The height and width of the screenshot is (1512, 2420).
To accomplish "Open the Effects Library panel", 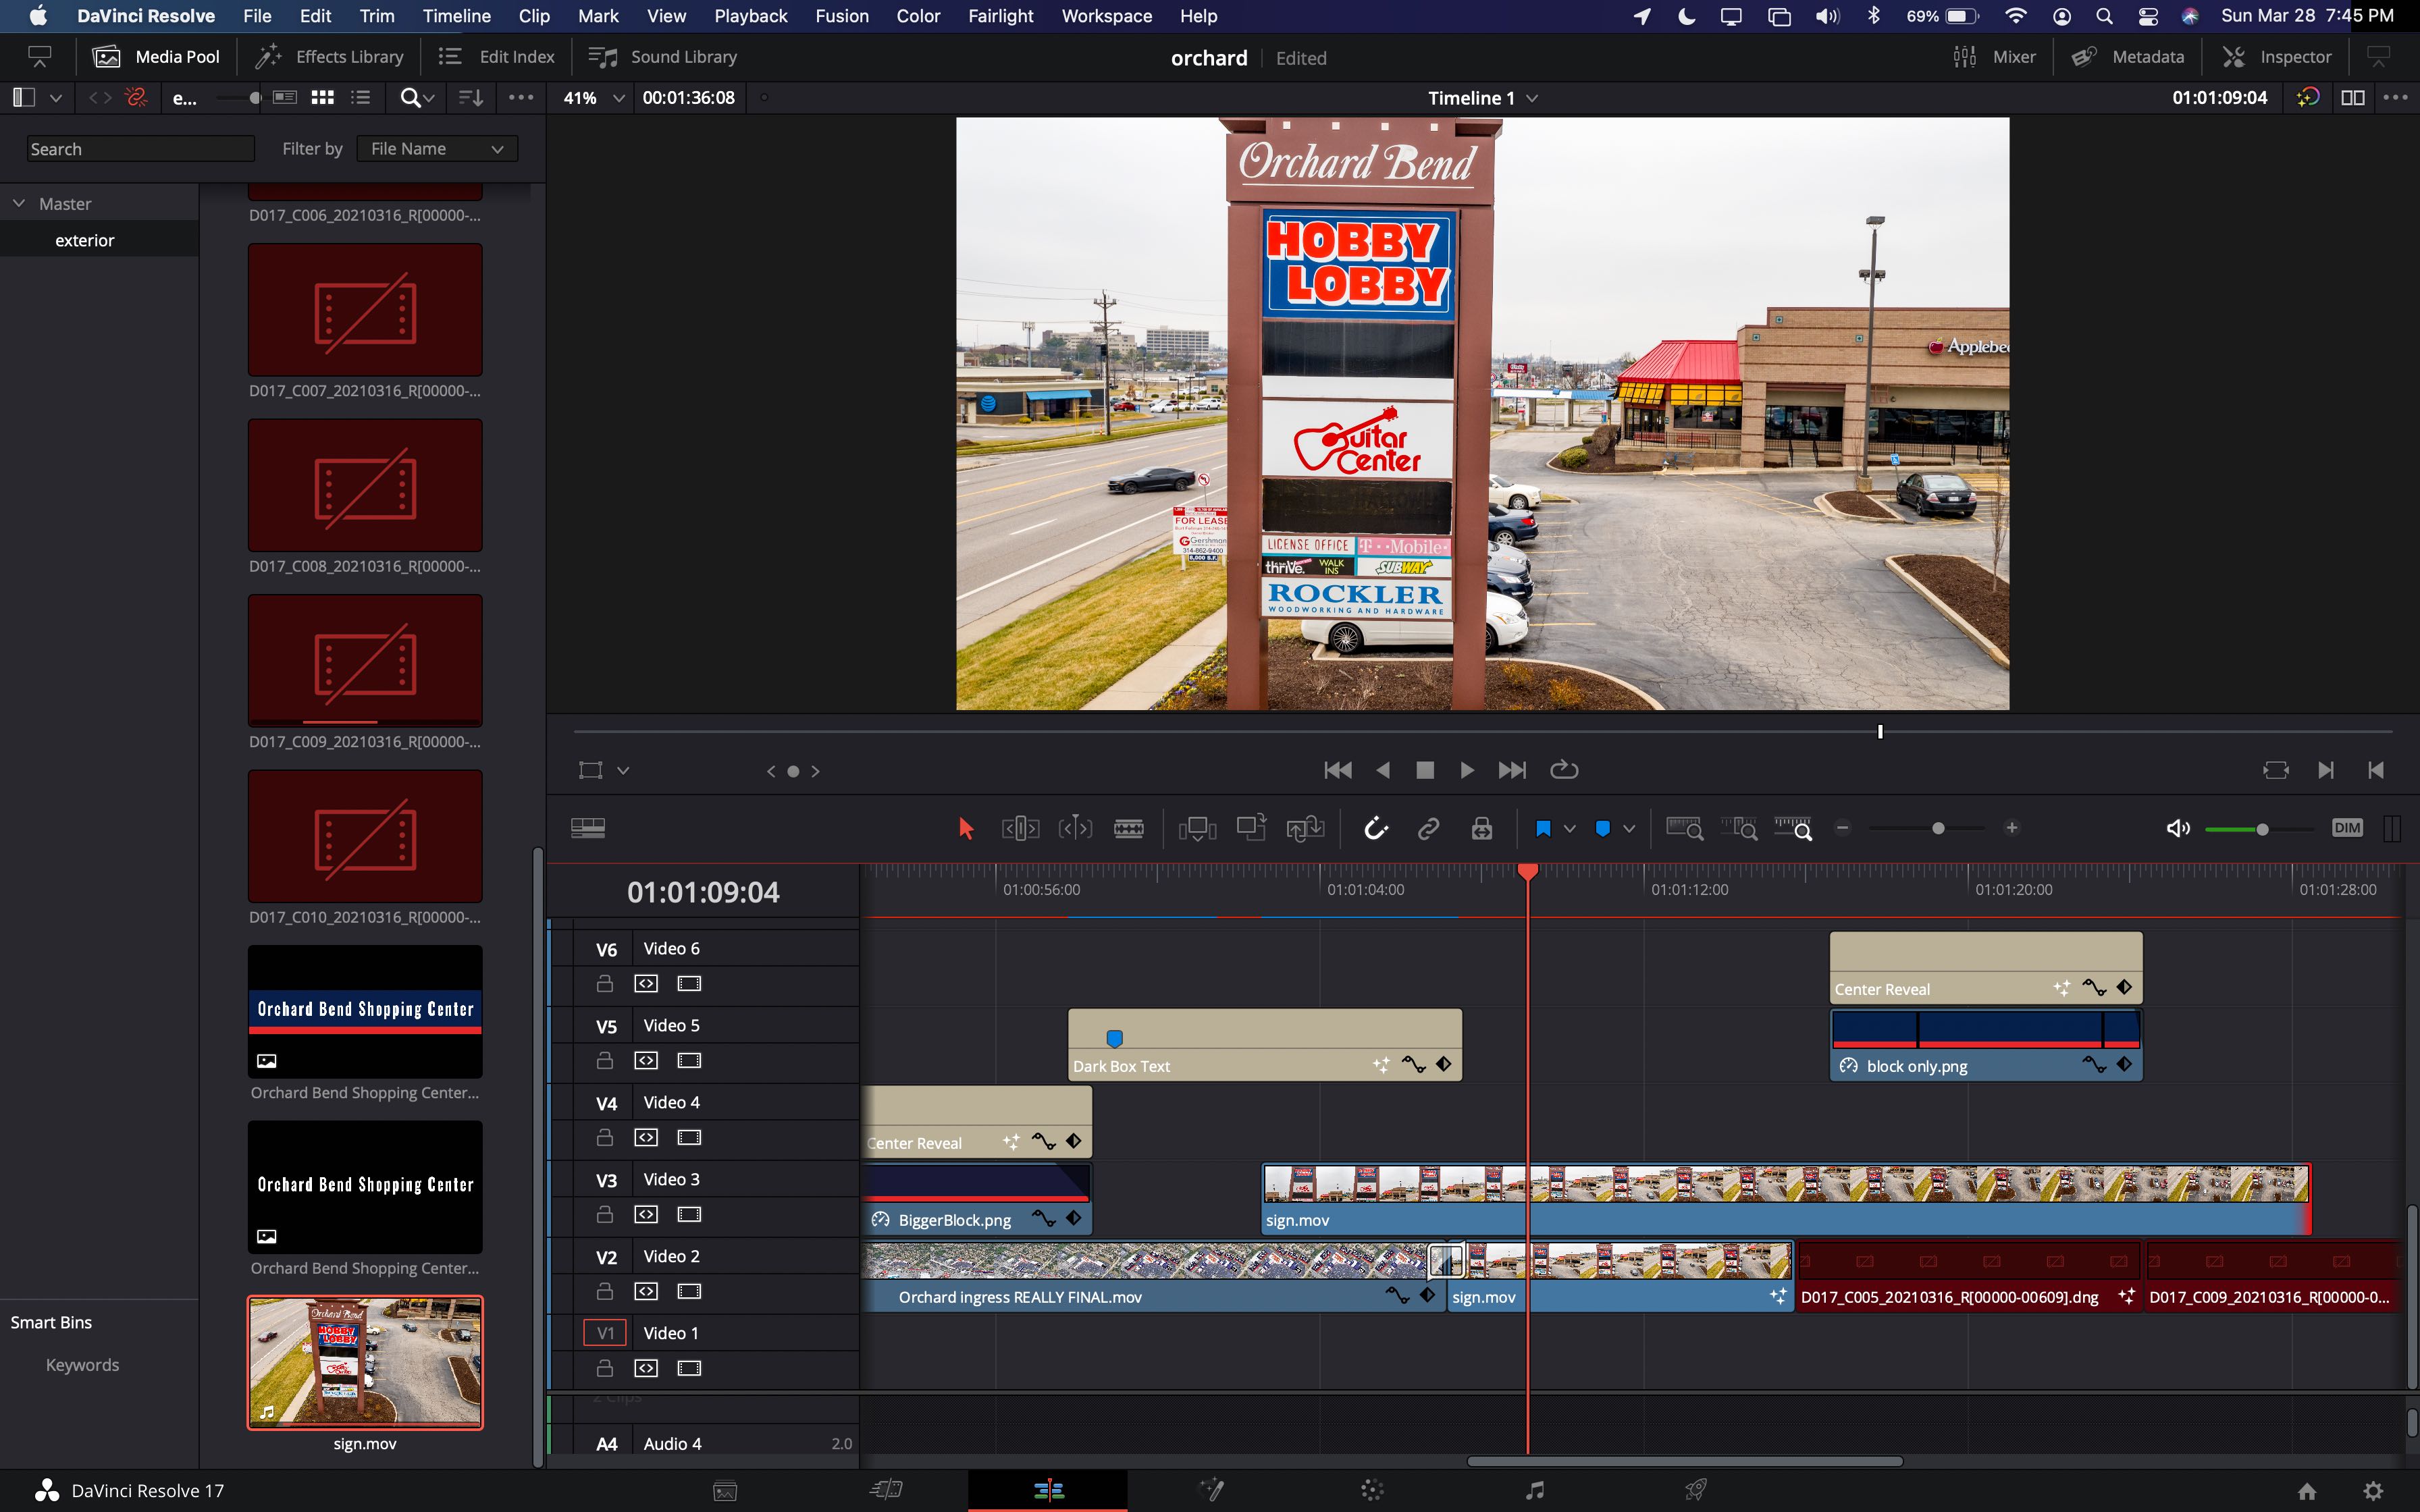I will [x=329, y=57].
